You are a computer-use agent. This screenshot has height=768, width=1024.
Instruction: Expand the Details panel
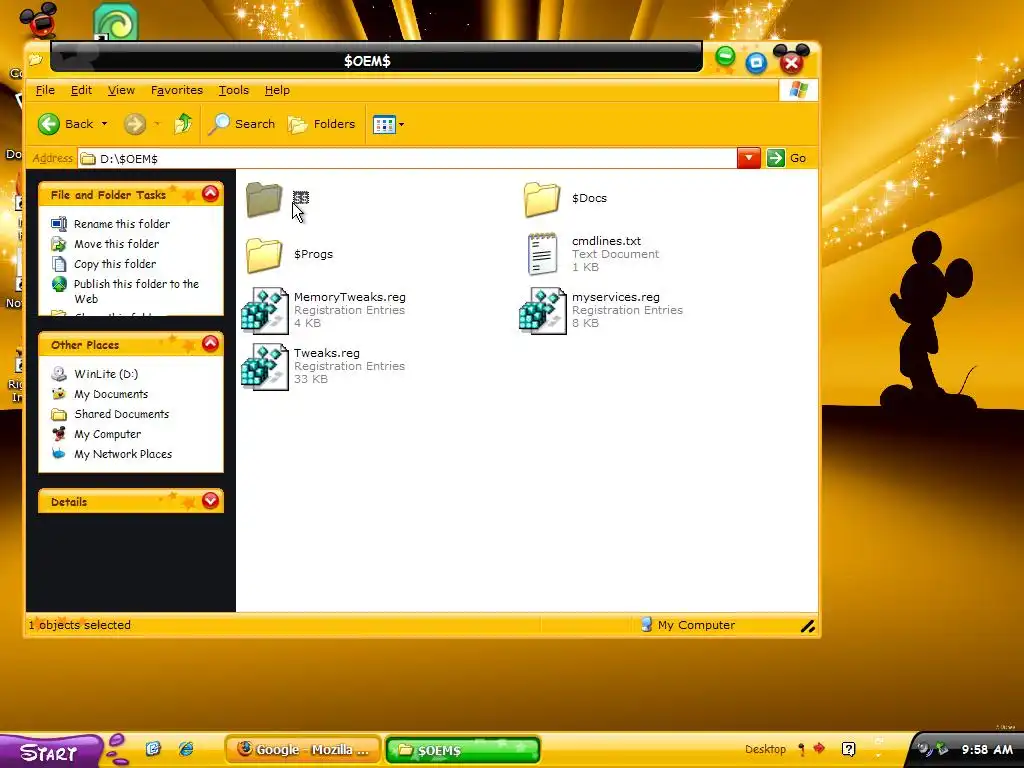(x=210, y=501)
